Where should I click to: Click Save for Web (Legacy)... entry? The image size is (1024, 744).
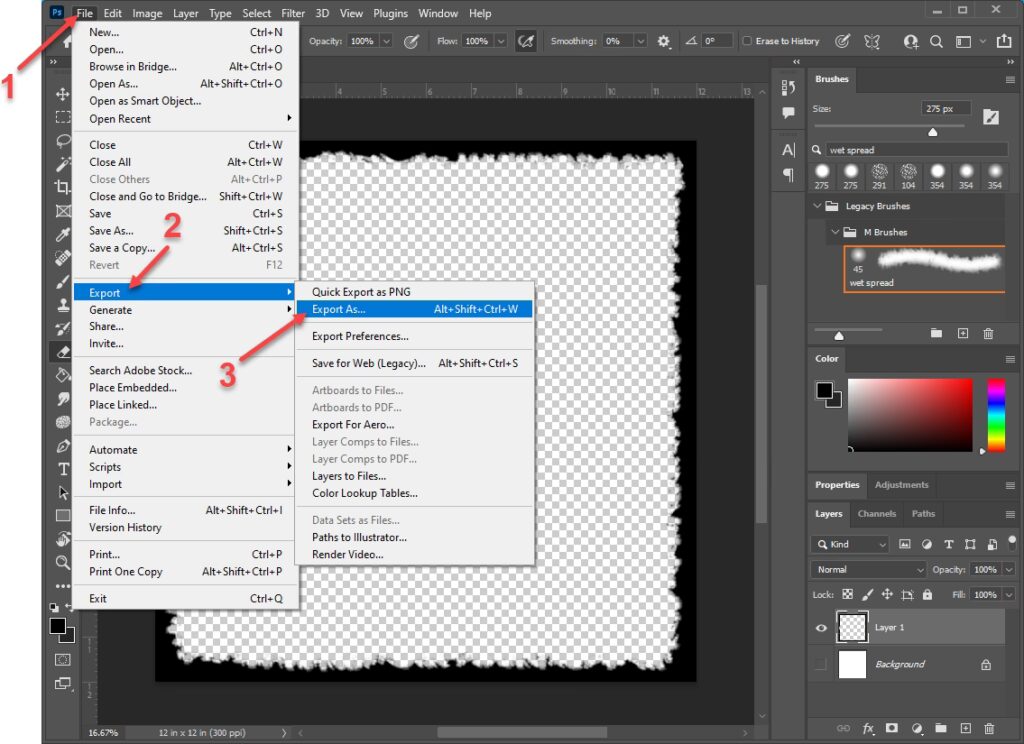368,363
